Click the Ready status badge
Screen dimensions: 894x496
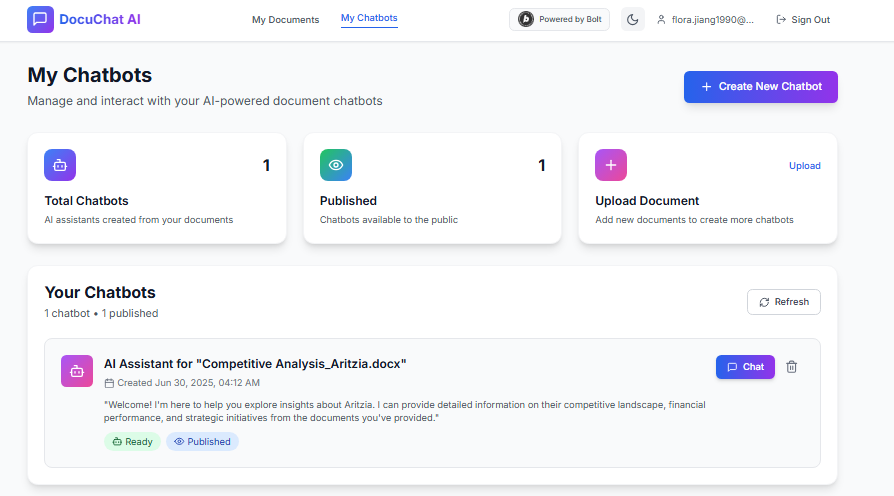point(132,441)
